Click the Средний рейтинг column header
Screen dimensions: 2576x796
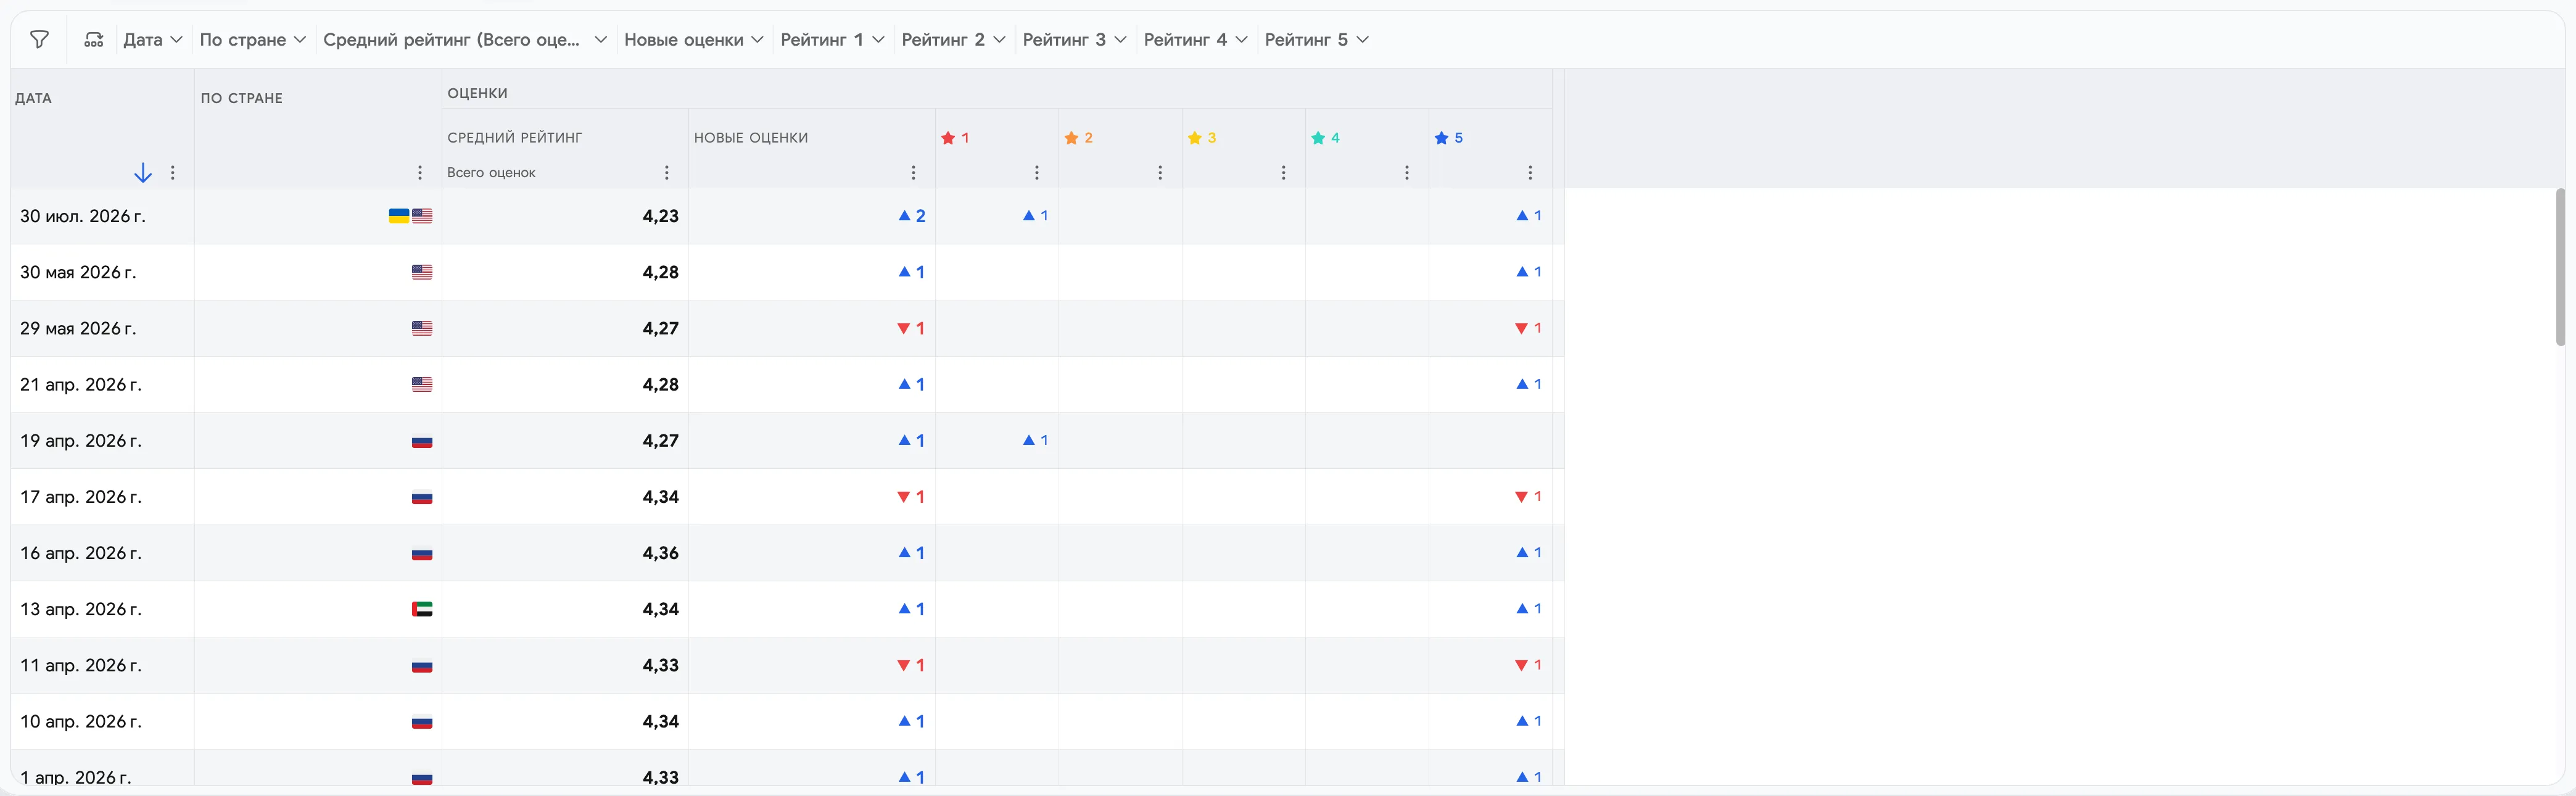click(514, 138)
